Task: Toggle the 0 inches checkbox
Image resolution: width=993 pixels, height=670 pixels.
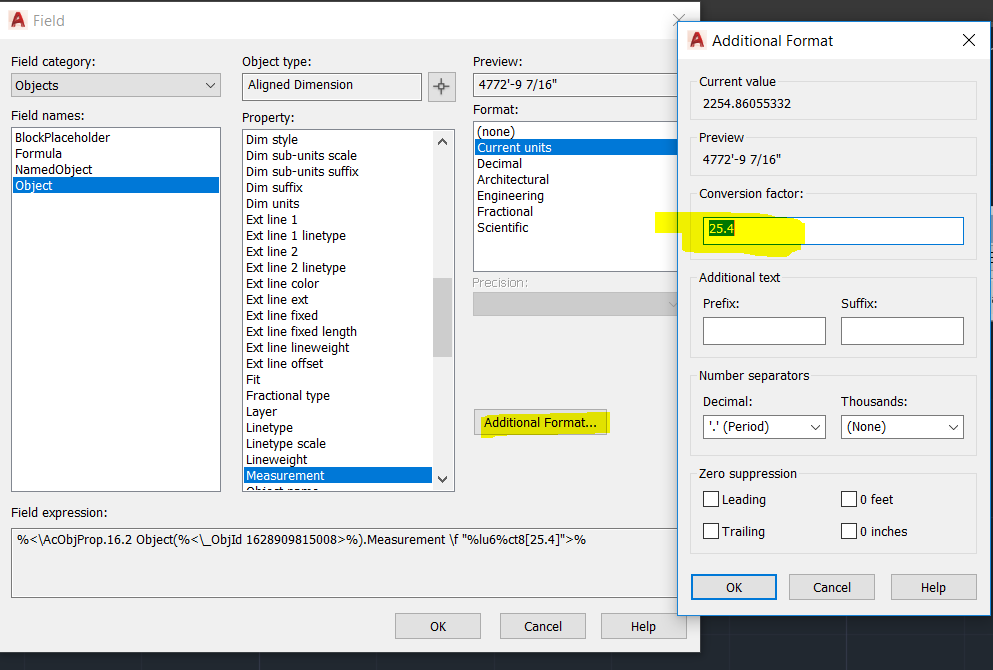Action: click(849, 531)
